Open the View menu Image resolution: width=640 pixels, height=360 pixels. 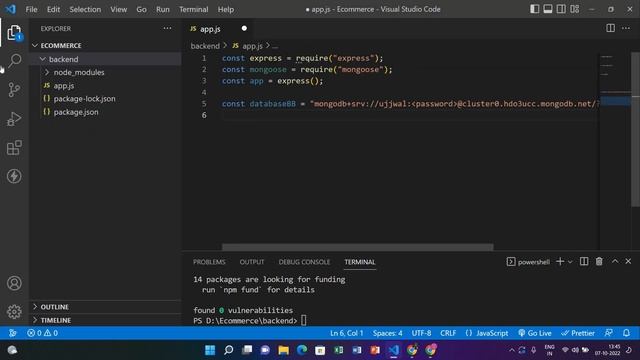click(118, 9)
